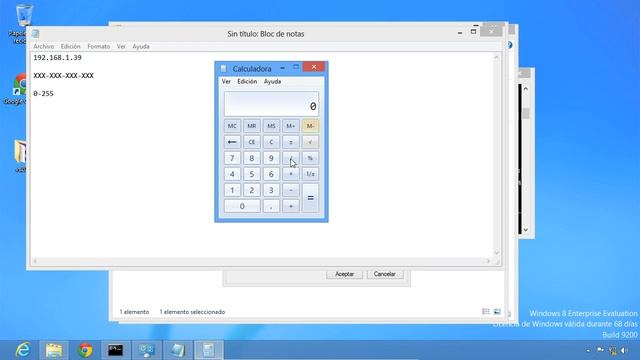Open Google Chrome from taskbar
The image size is (640, 360).
tap(85, 350)
